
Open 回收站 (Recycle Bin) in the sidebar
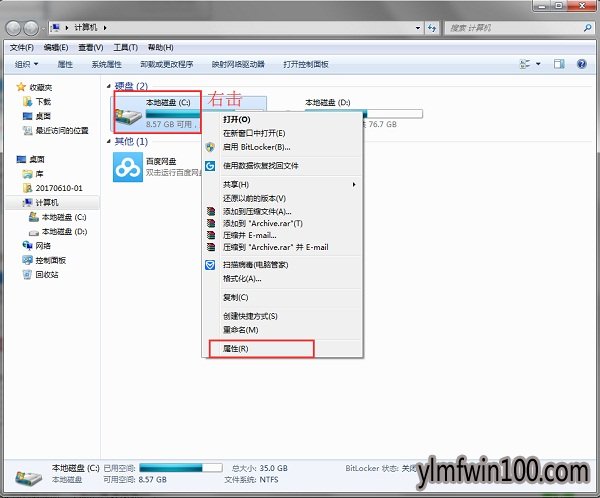click(x=48, y=273)
